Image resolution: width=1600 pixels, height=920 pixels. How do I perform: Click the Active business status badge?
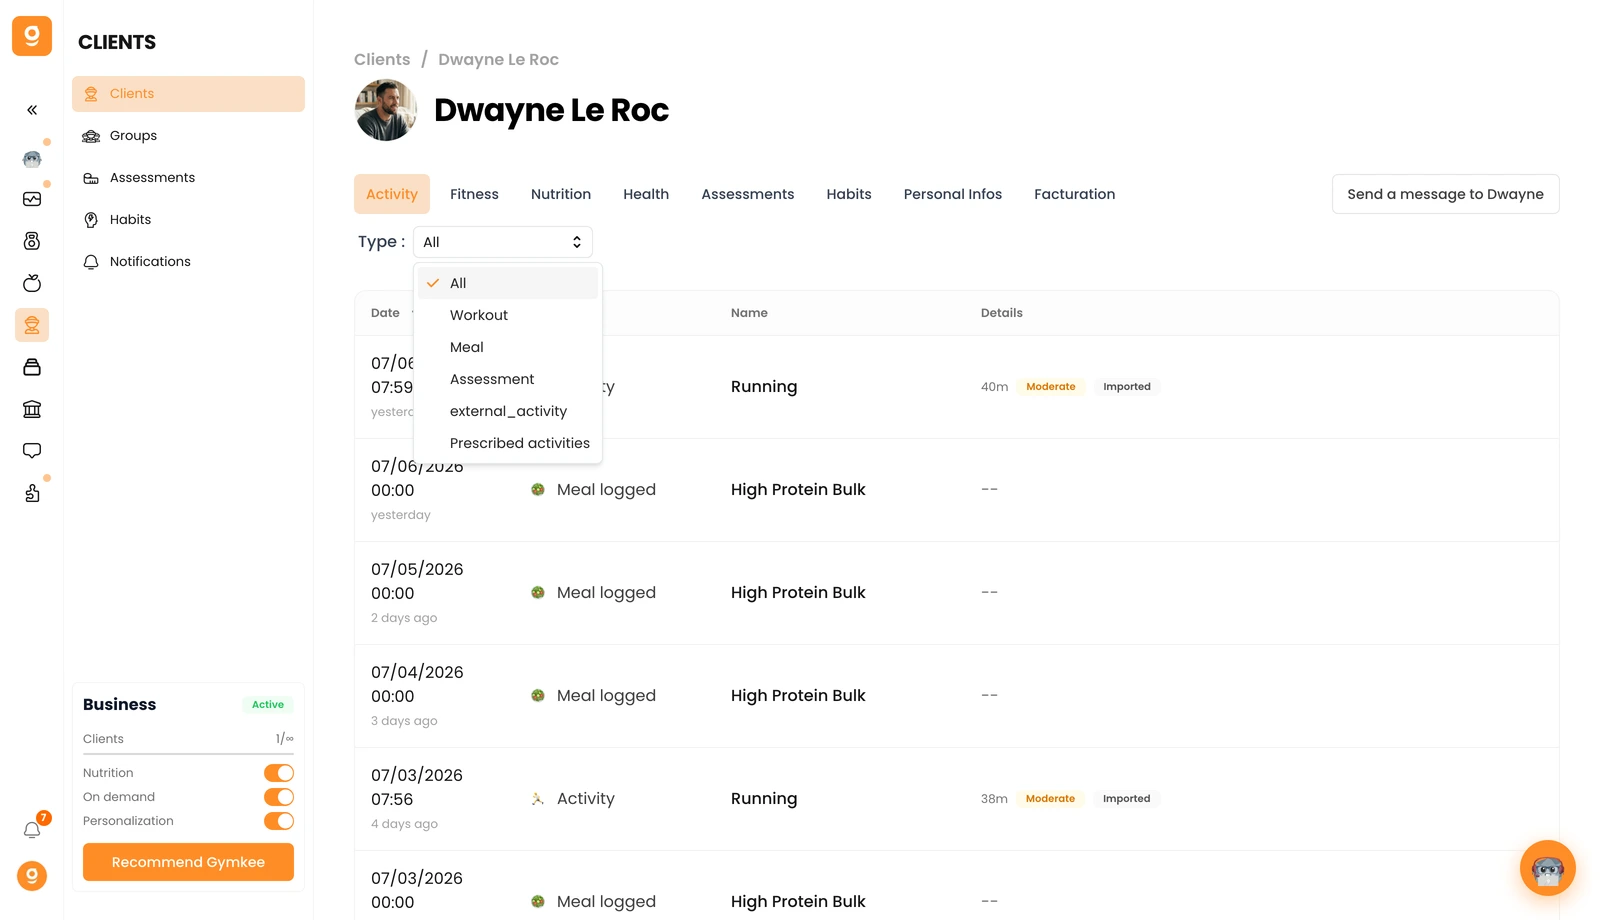click(268, 705)
